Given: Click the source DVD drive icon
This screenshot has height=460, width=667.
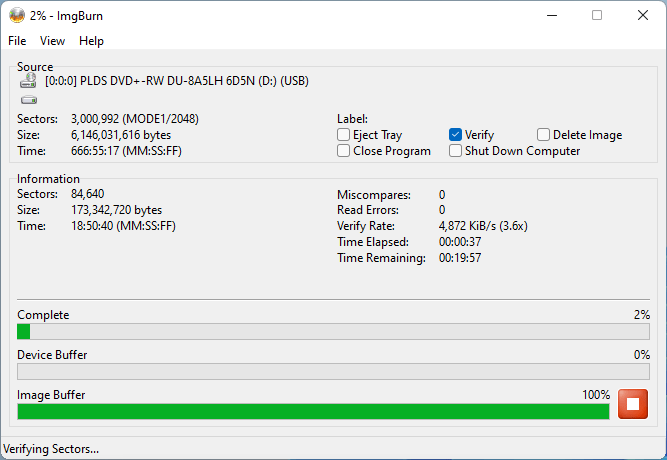Looking at the screenshot, I should click(x=28, y=81).
